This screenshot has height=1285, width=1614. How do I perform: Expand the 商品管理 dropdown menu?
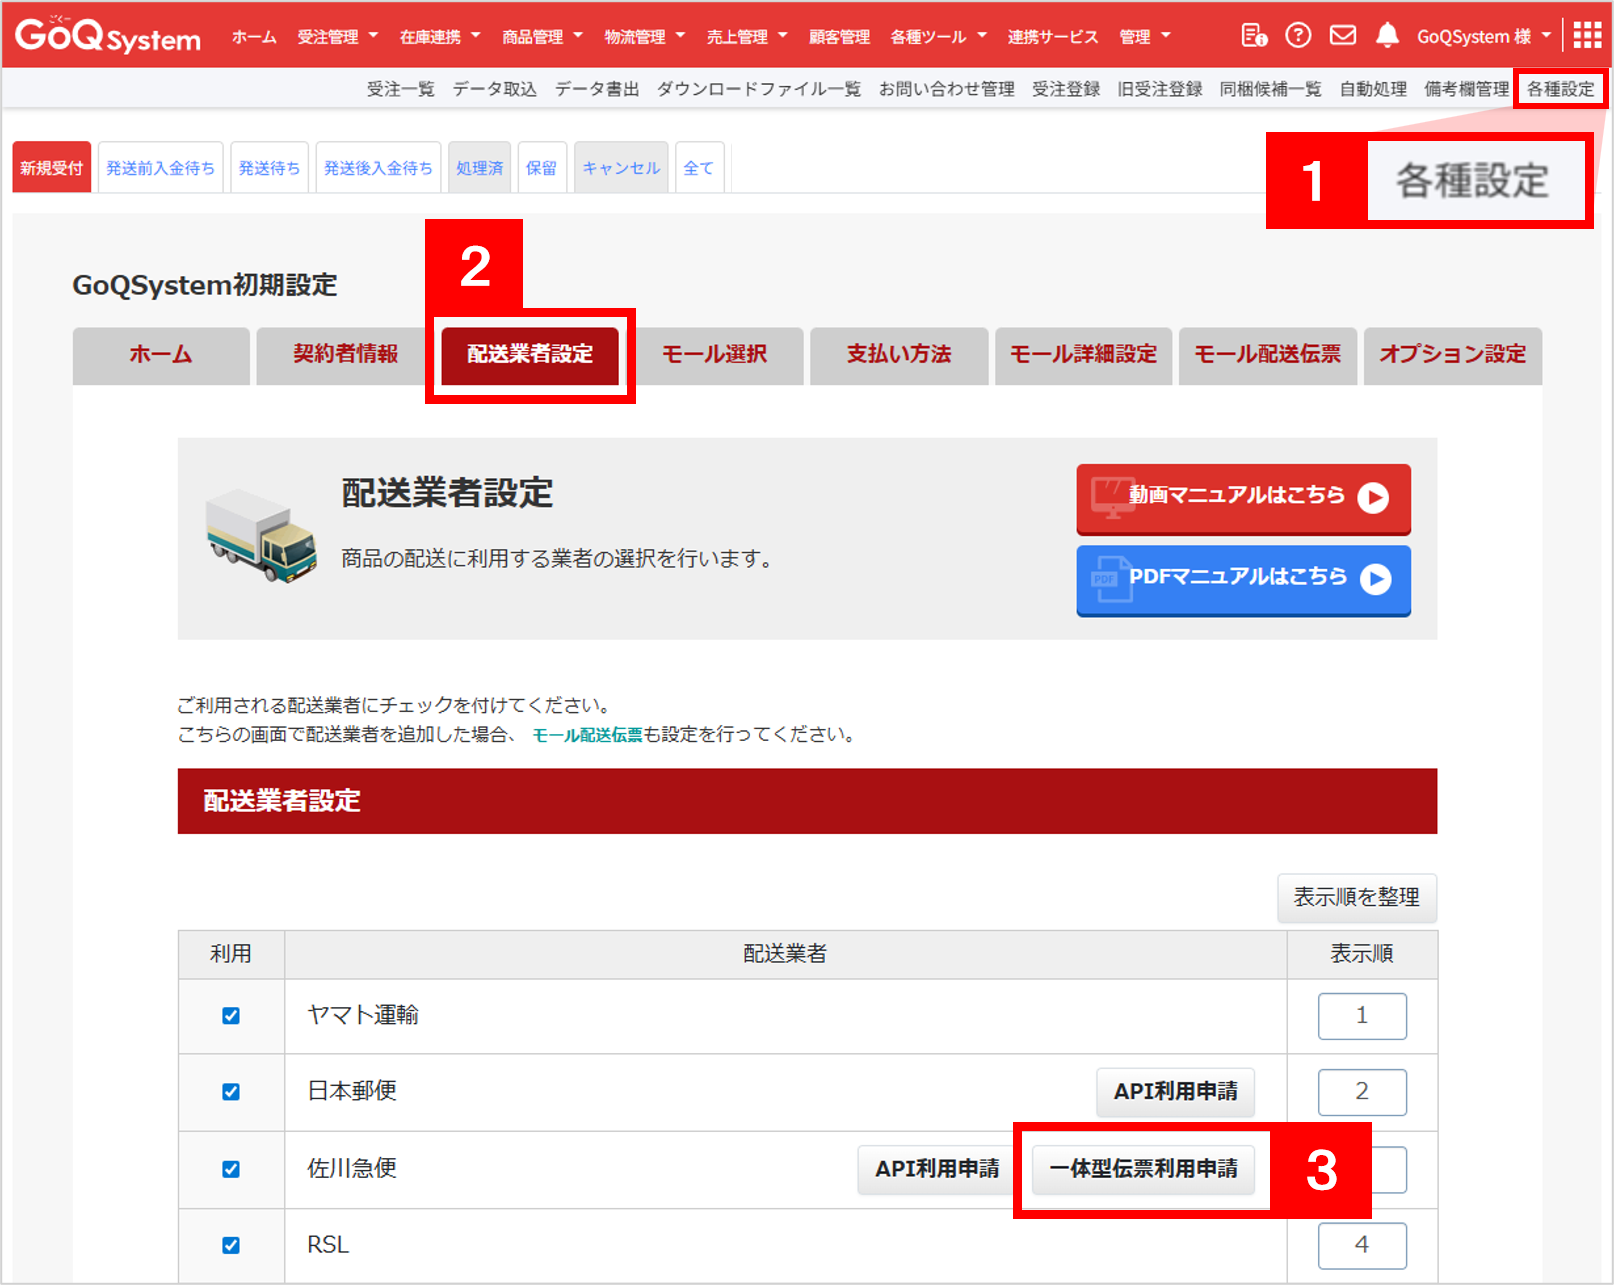pos(542,37)
